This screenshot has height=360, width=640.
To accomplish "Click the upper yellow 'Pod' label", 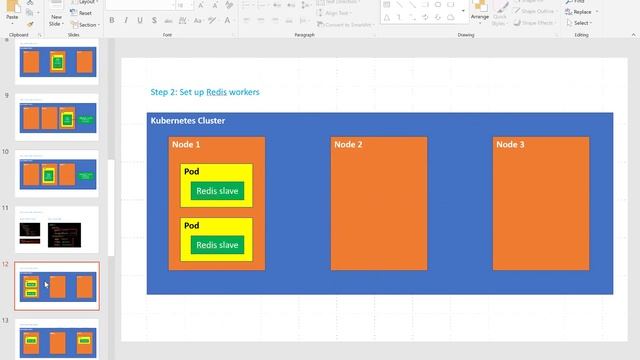I will click(192, 171).
